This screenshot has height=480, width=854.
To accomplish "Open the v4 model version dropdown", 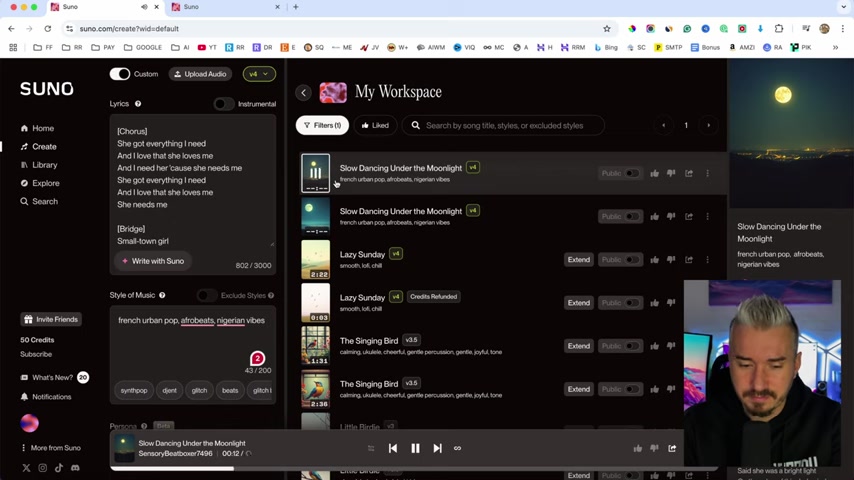I will point(259,74).
